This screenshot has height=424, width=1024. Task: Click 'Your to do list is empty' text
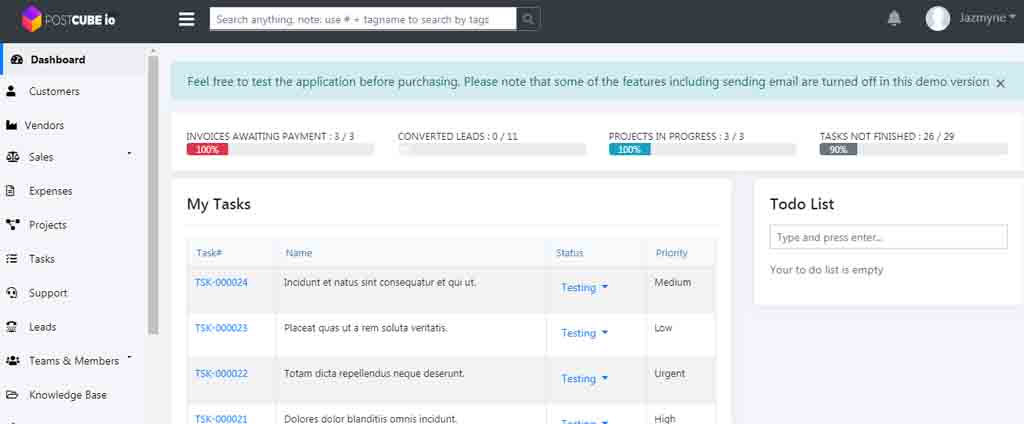click(826, 270)
